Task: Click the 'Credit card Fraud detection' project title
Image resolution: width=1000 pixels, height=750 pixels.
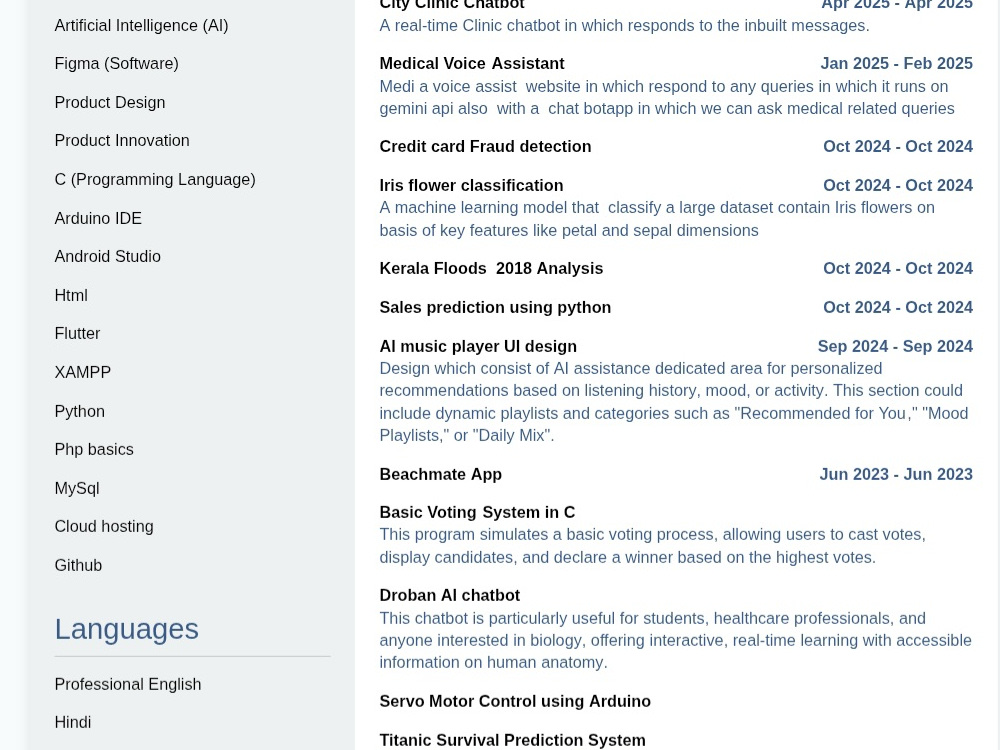Action: tap(485, 147)
